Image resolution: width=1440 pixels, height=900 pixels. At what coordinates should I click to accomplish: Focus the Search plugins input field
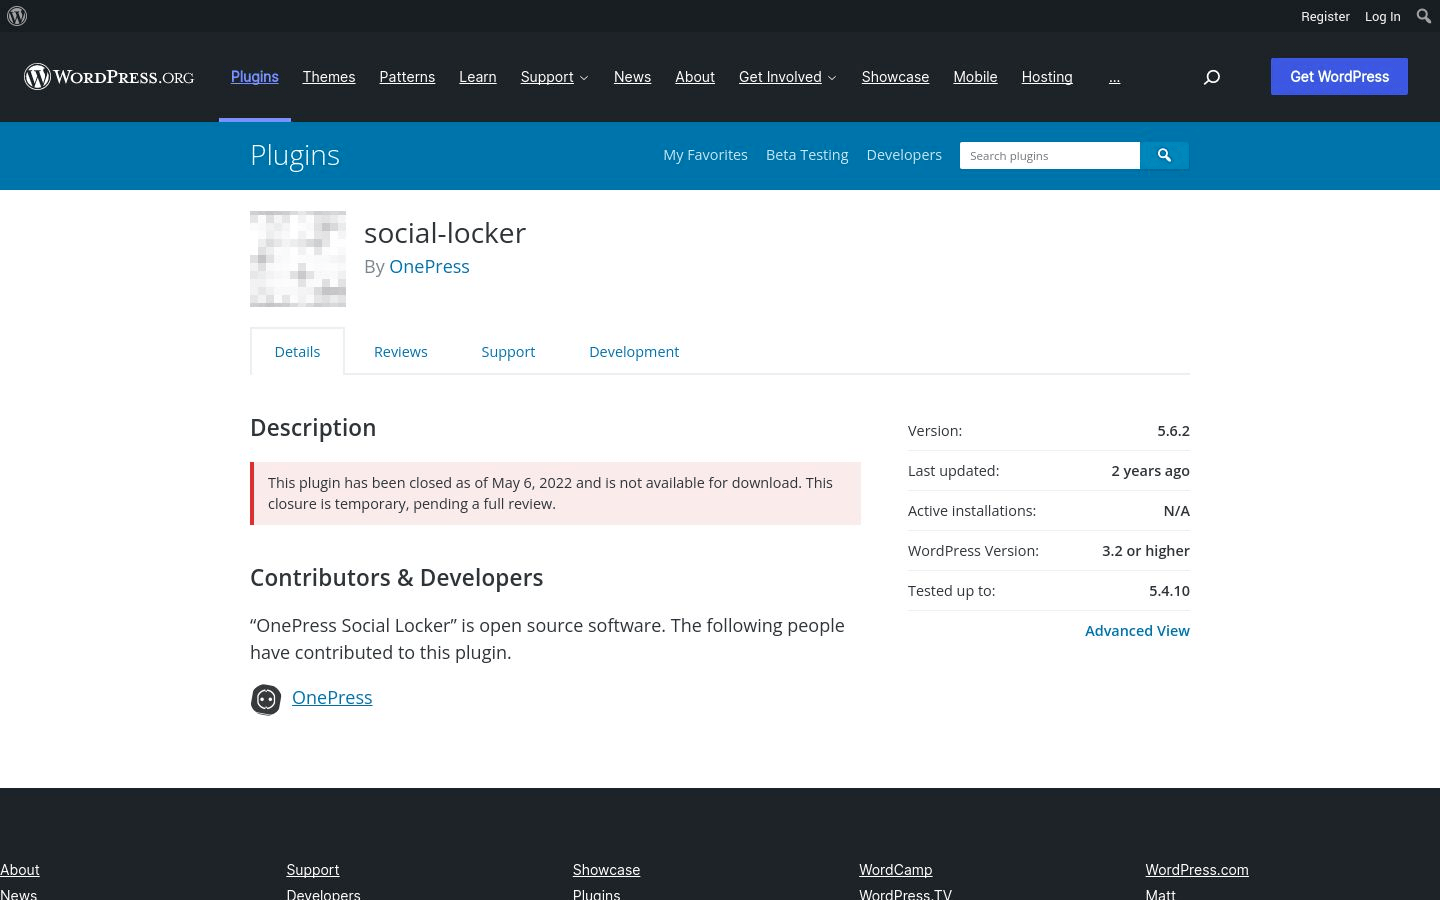coord(1049,156)
